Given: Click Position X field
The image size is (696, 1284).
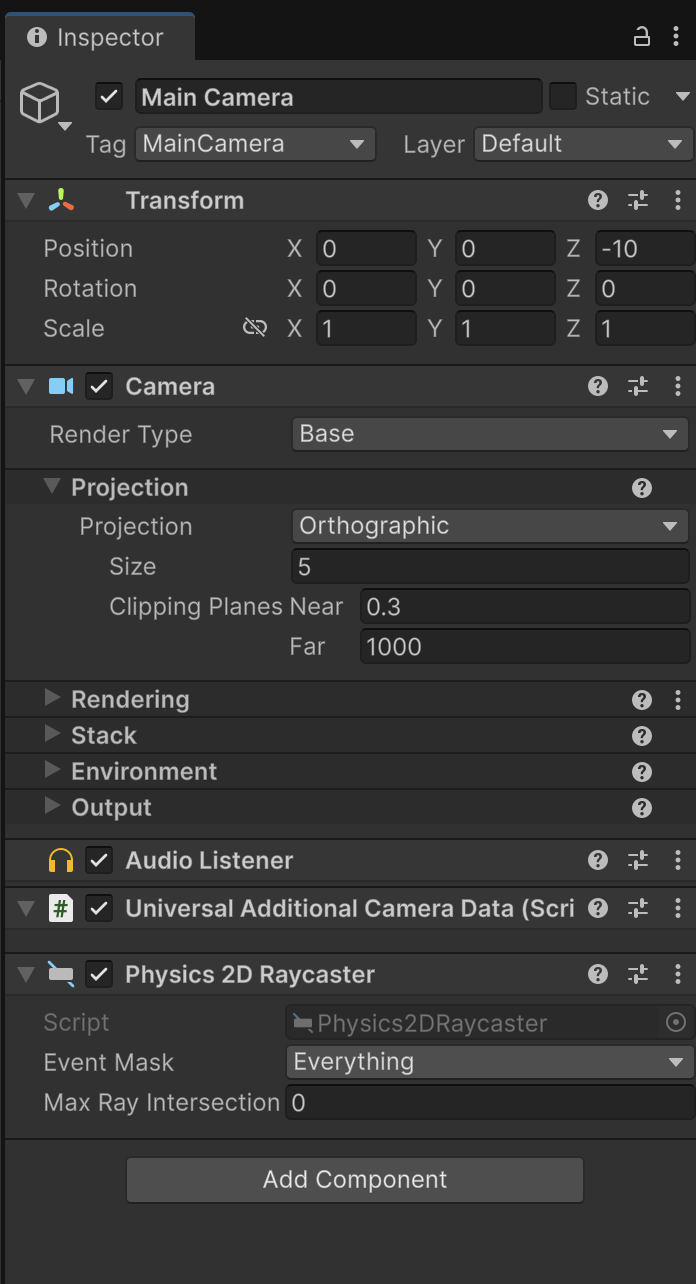Looking at the screenshot, I should pos(366,248).
